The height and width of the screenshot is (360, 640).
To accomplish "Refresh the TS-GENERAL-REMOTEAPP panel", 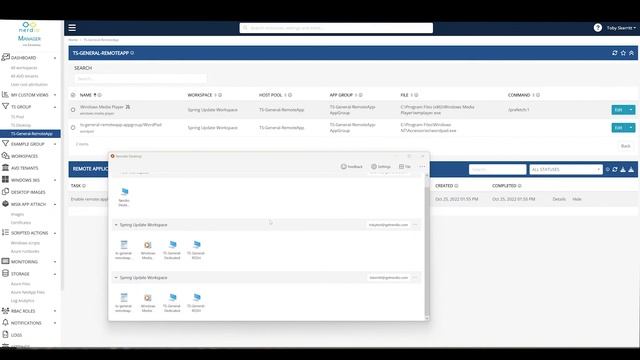I will pos(615,53).
